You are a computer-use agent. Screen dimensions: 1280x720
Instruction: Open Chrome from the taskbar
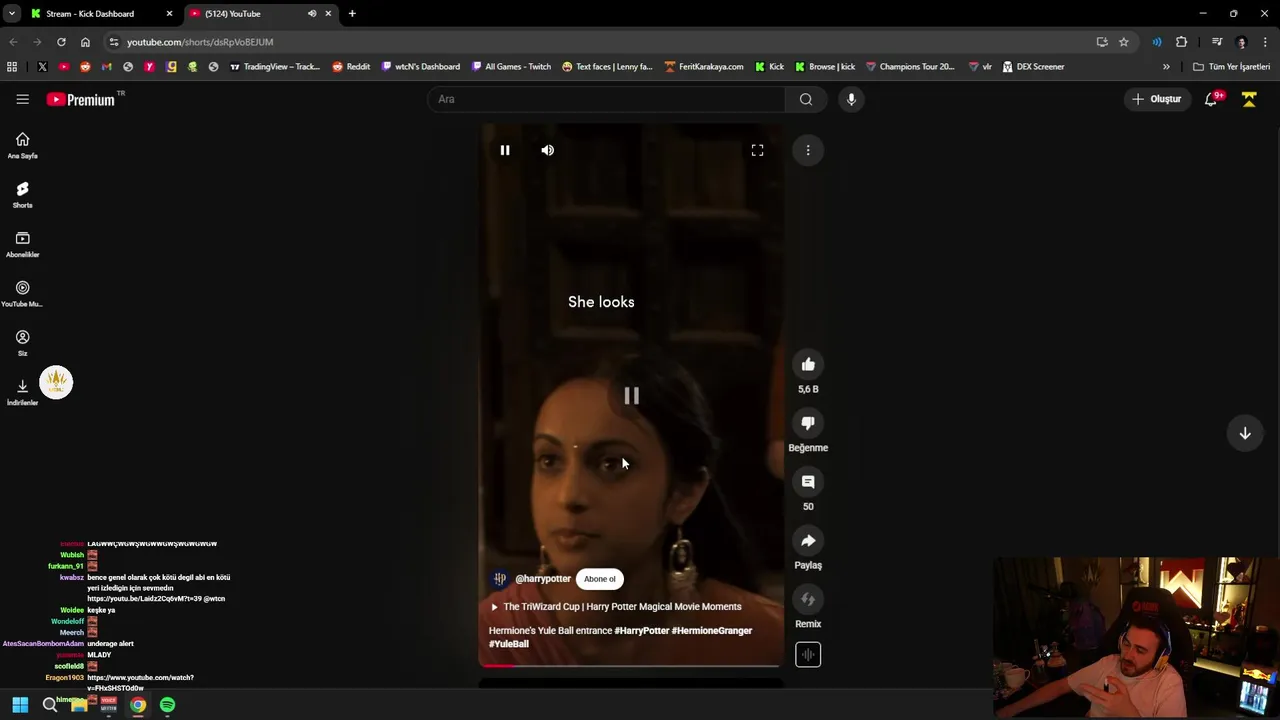coord(138,705)
